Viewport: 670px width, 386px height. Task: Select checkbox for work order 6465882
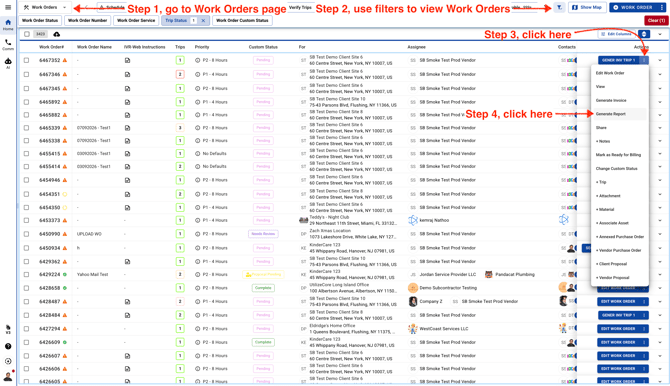(26, 115)
